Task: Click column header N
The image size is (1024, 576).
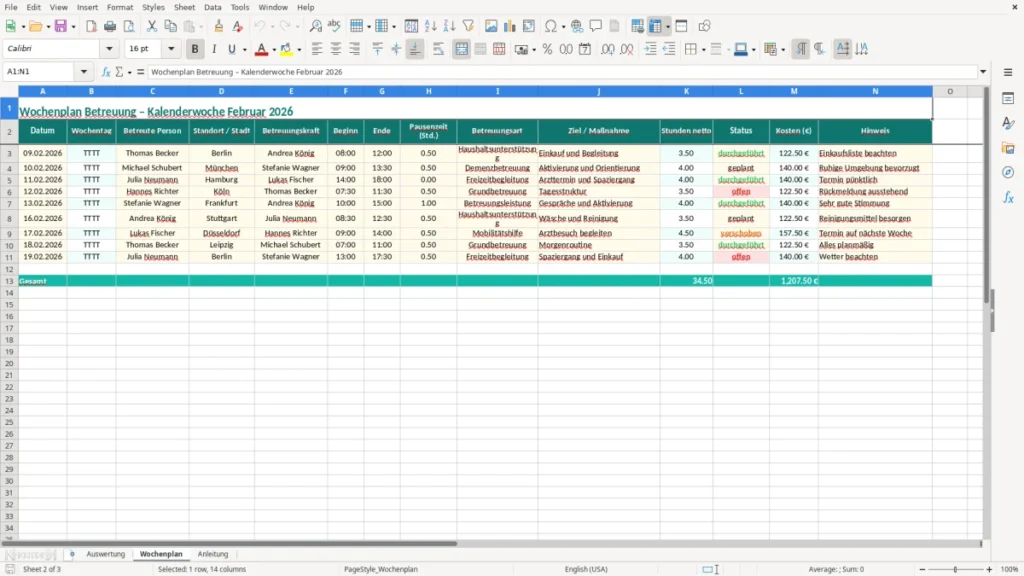Action: pos(875,91)
